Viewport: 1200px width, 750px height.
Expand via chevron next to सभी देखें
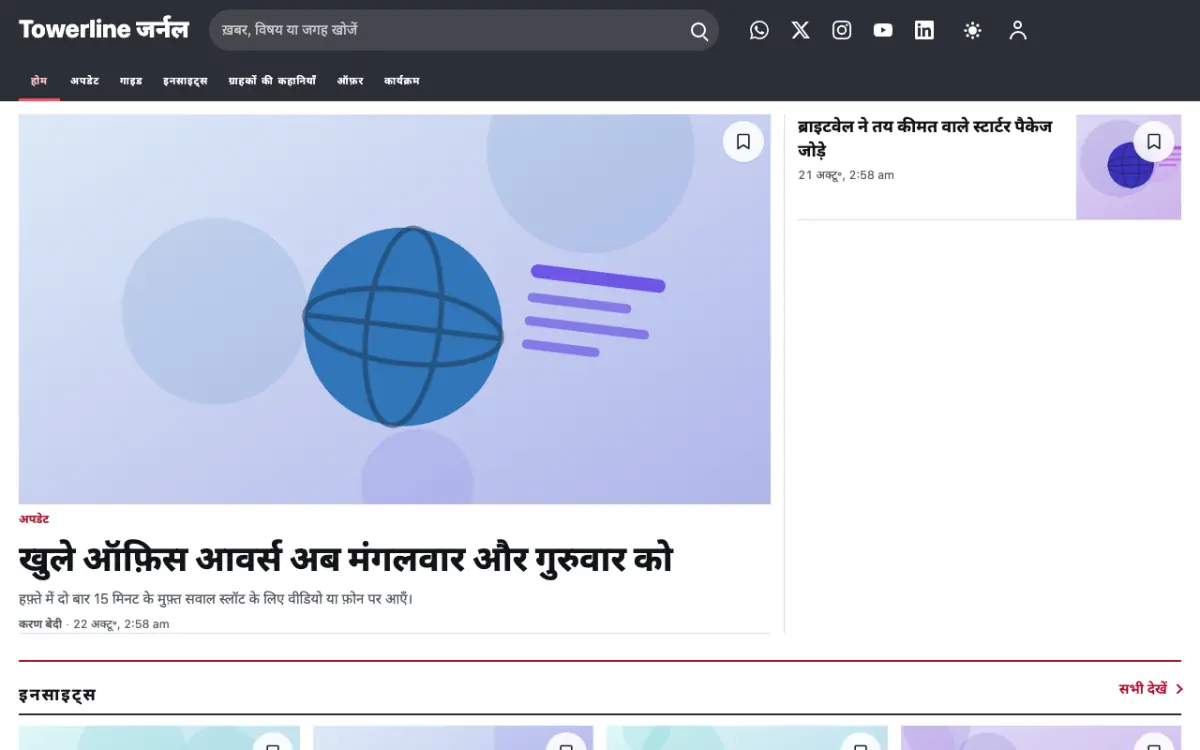point(1179,689)
